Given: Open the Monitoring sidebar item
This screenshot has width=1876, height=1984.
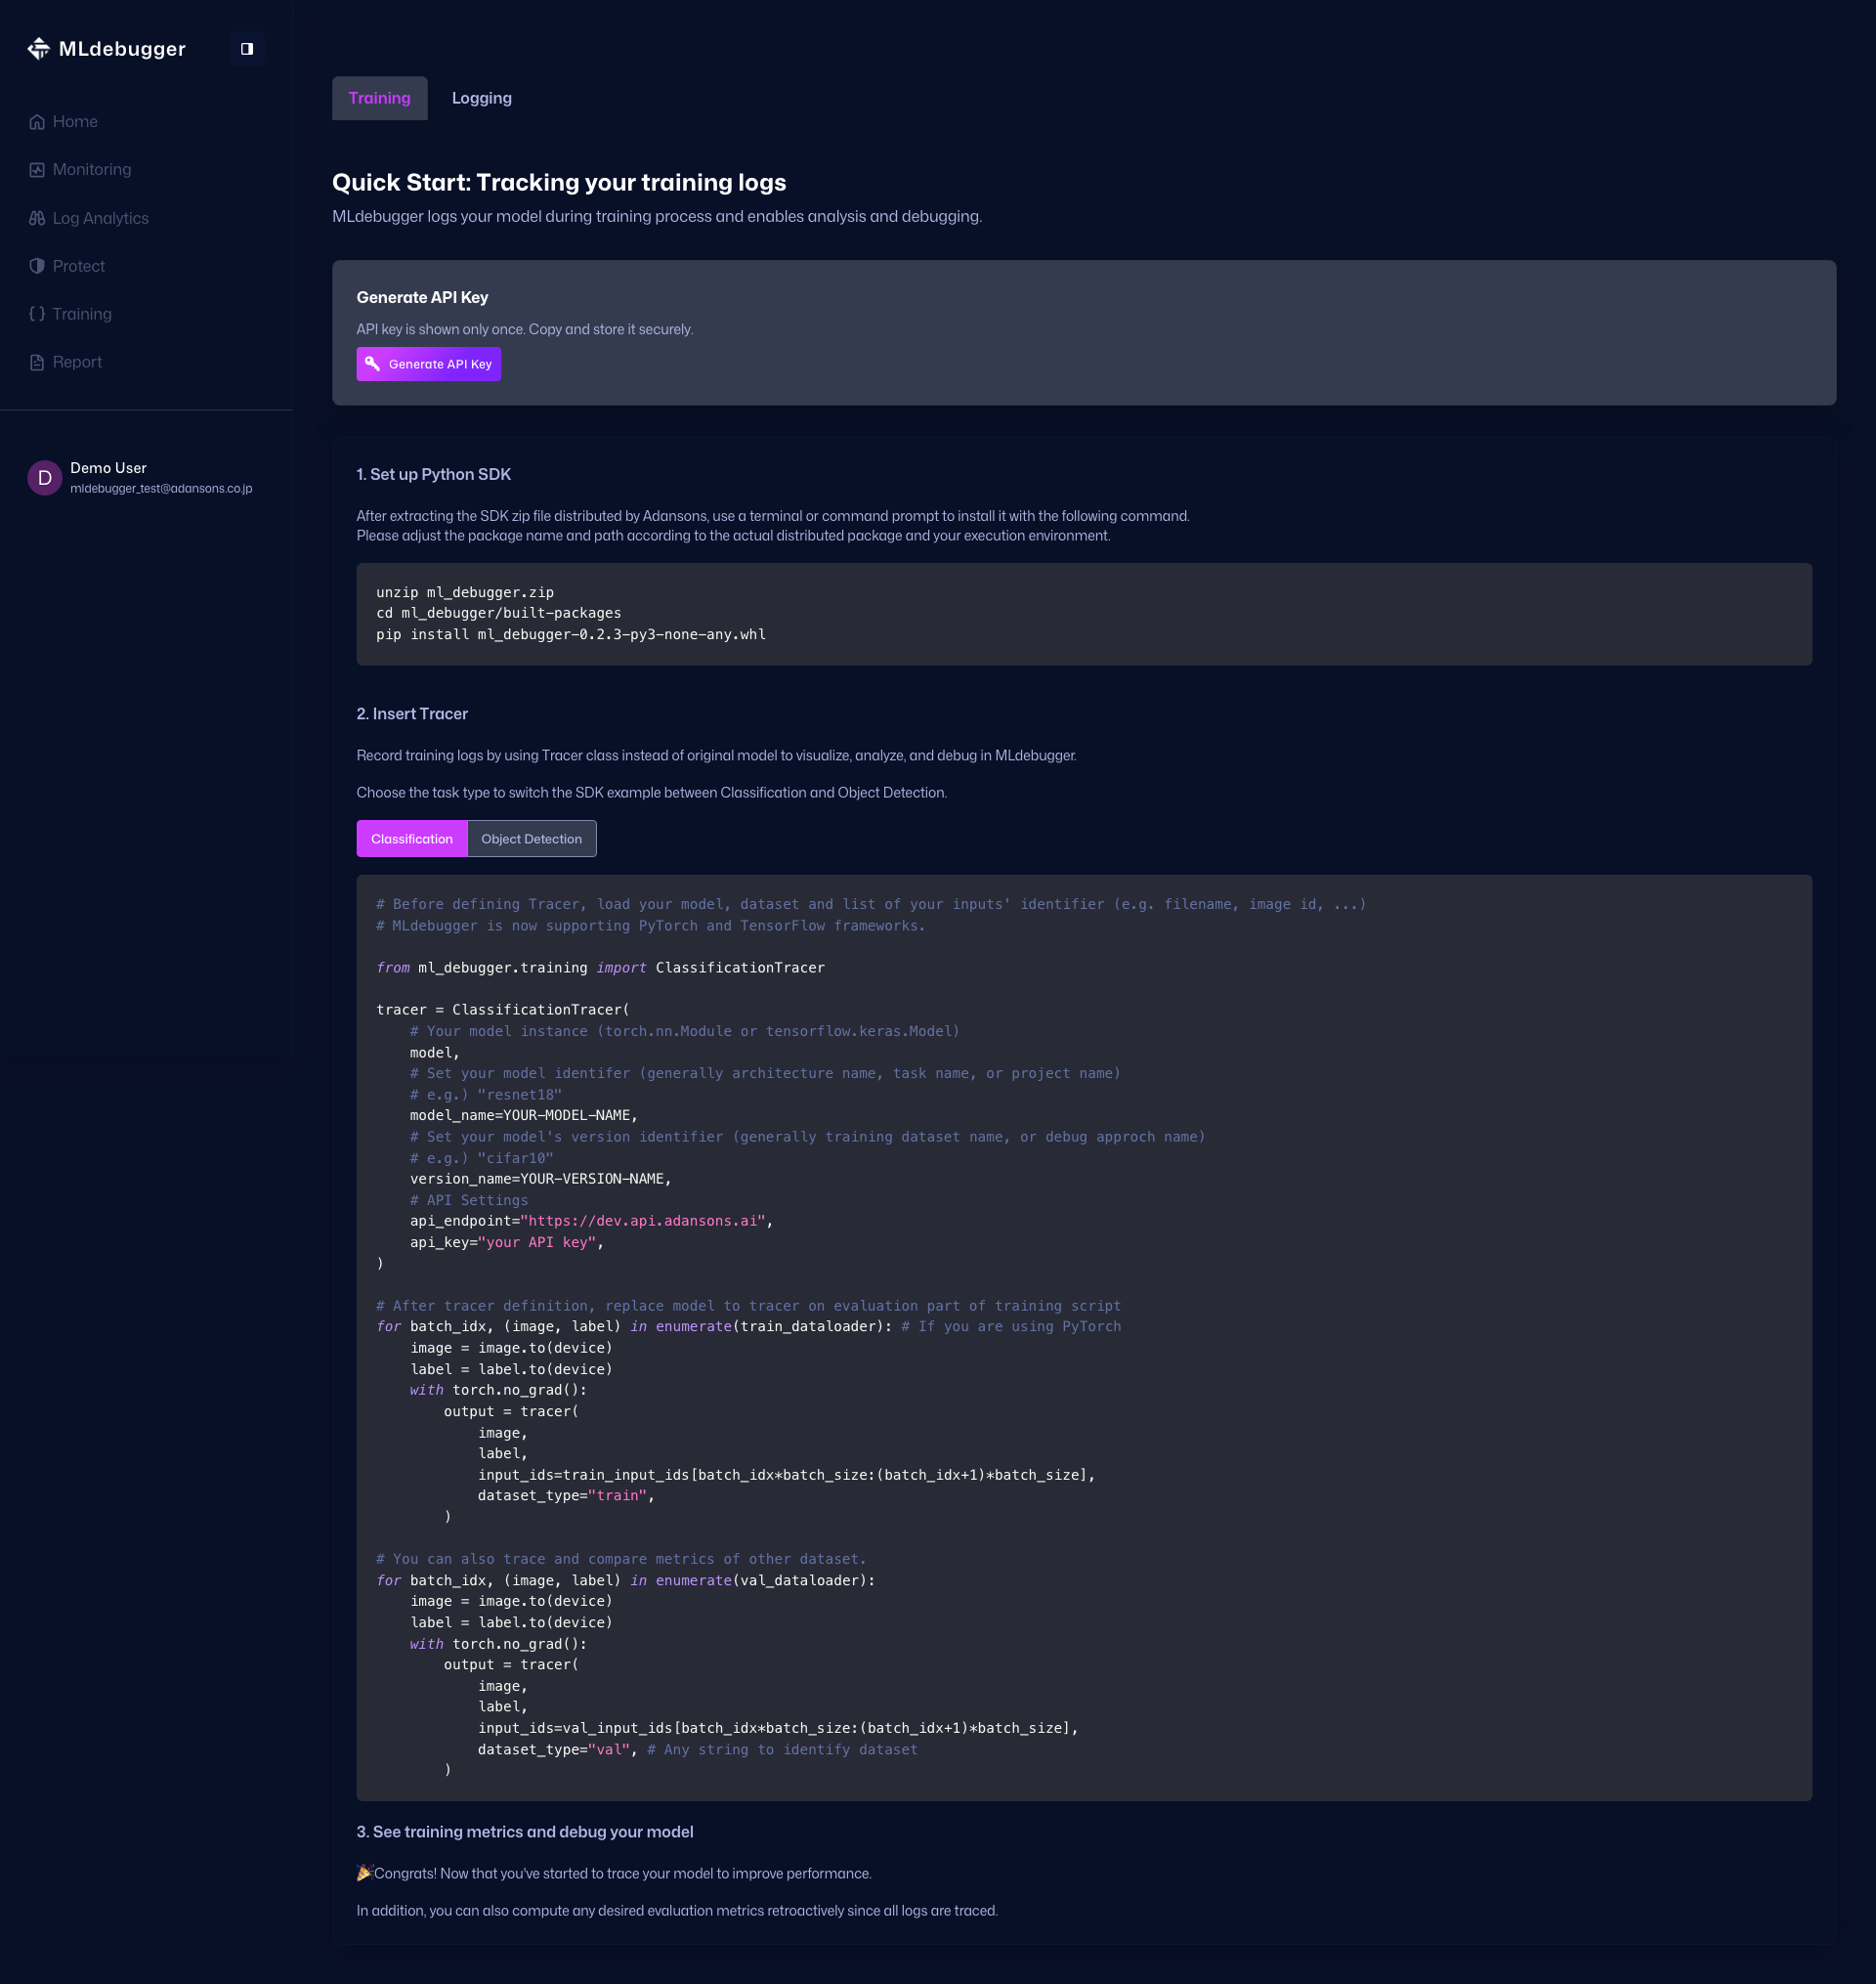Looking at the screenshot, I should click(x=91, y=170).
